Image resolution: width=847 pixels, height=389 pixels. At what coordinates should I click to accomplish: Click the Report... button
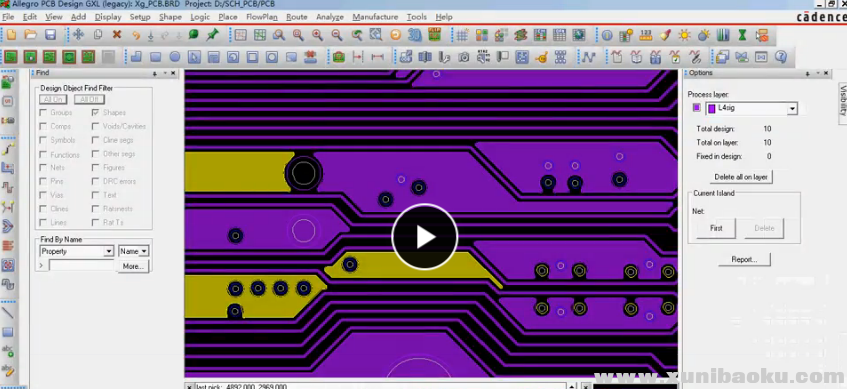[744, 259]
